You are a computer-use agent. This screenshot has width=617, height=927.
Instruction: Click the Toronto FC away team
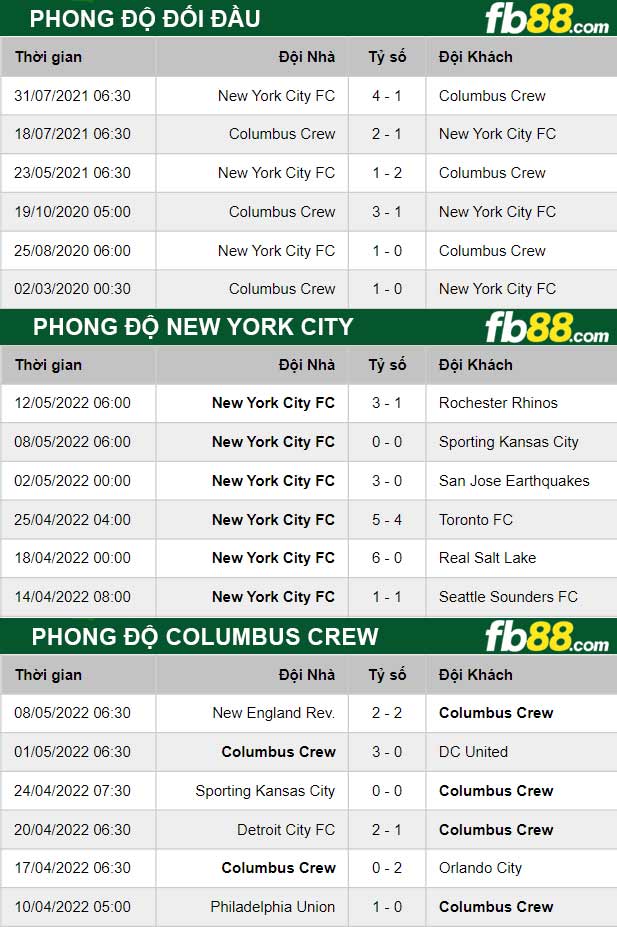[x=475, y=520]
